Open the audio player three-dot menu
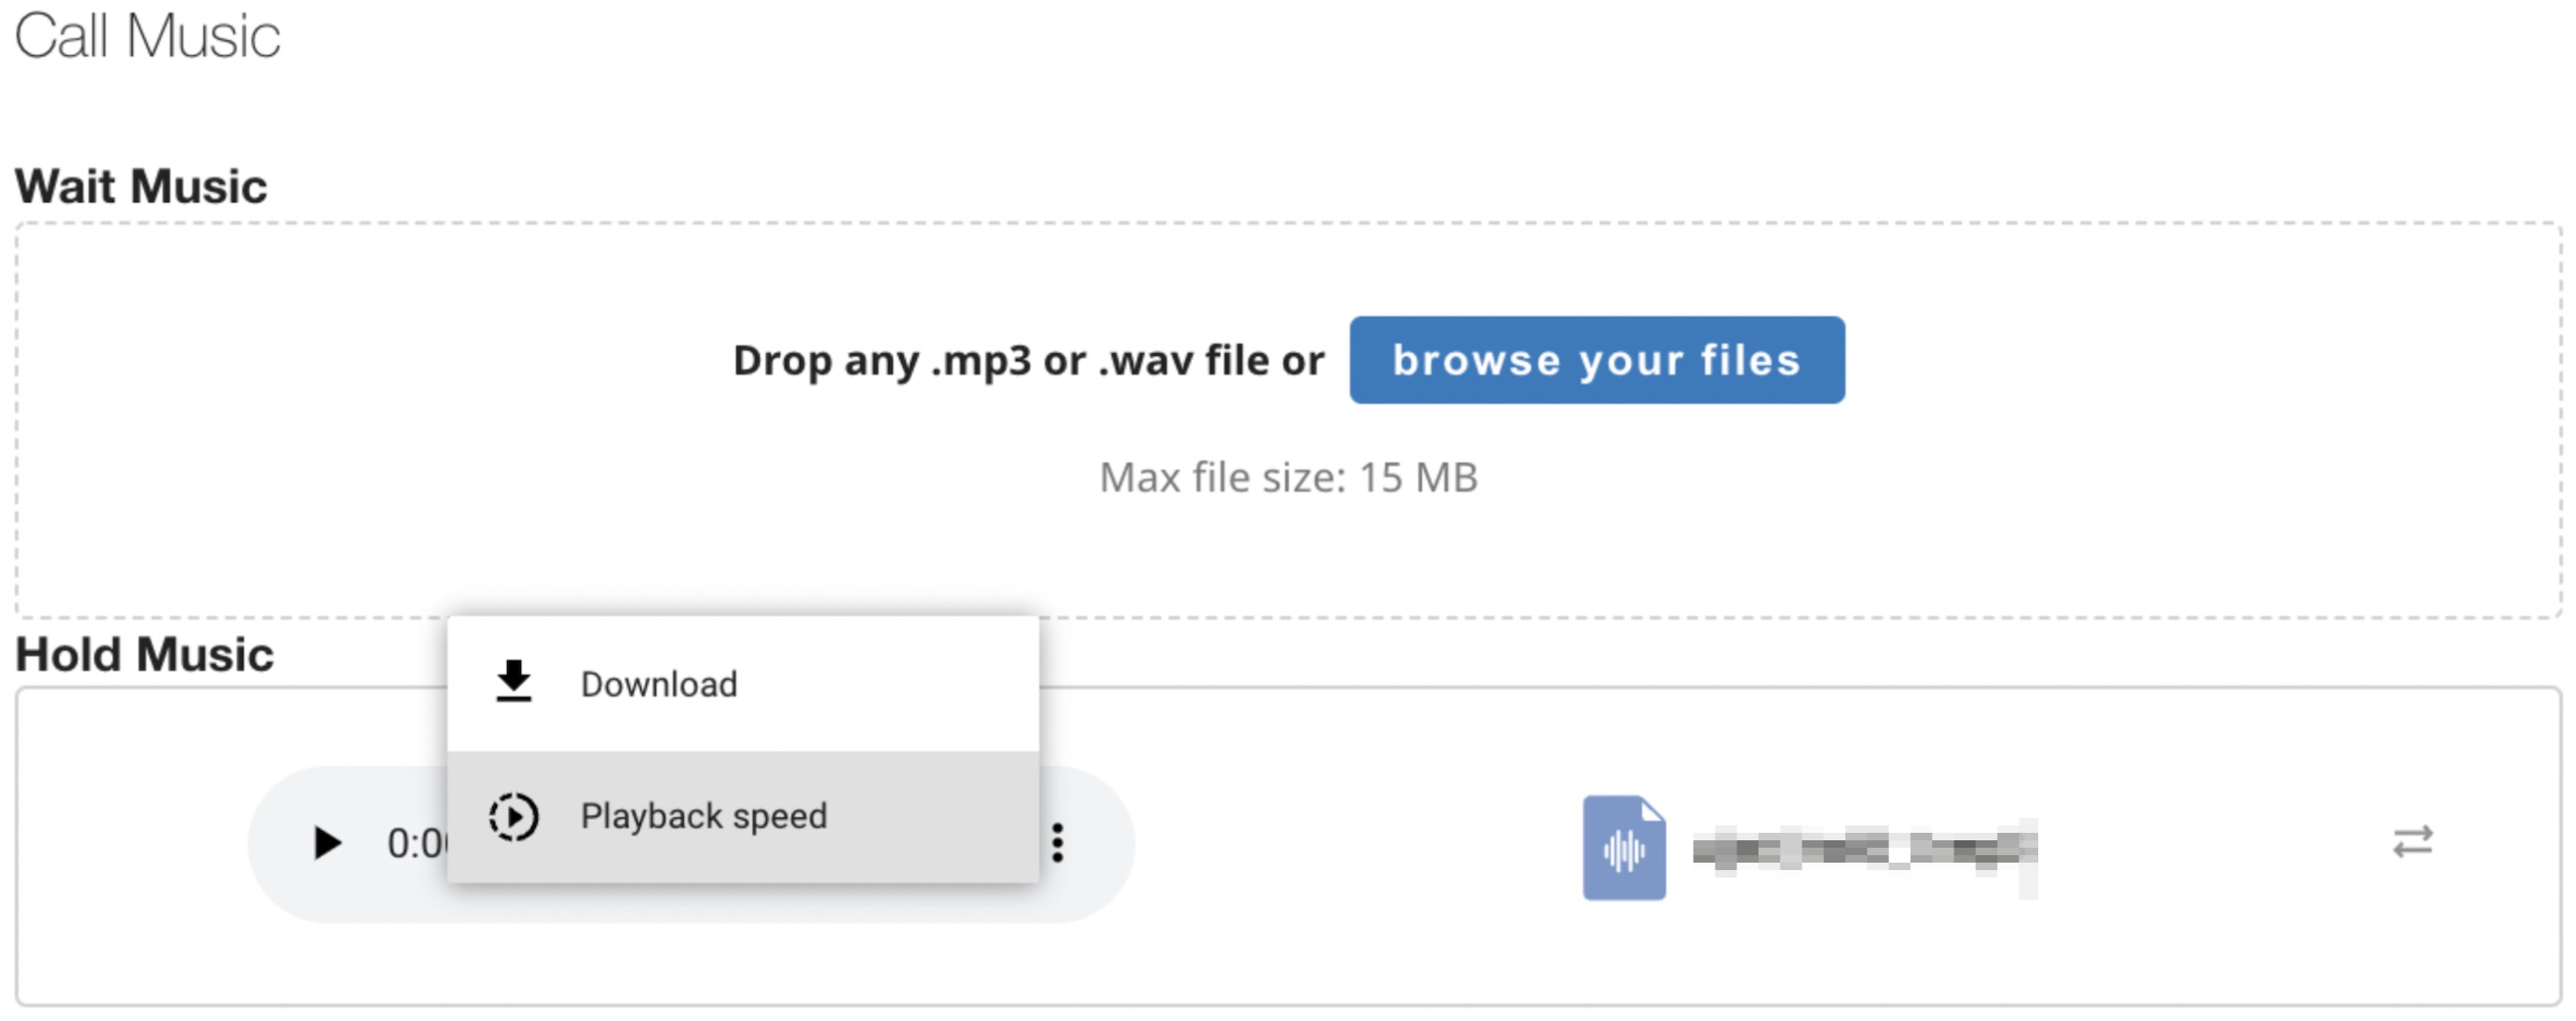 (1057, 843)
